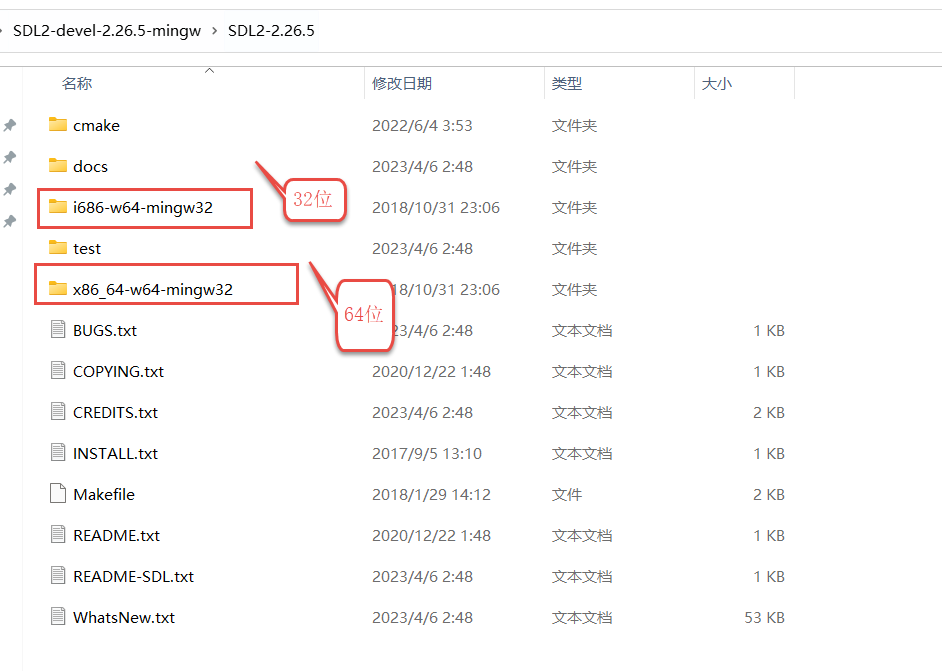942x671 pixels.
Task: Open the cmake folder icon
Action: tap(60, 124)
